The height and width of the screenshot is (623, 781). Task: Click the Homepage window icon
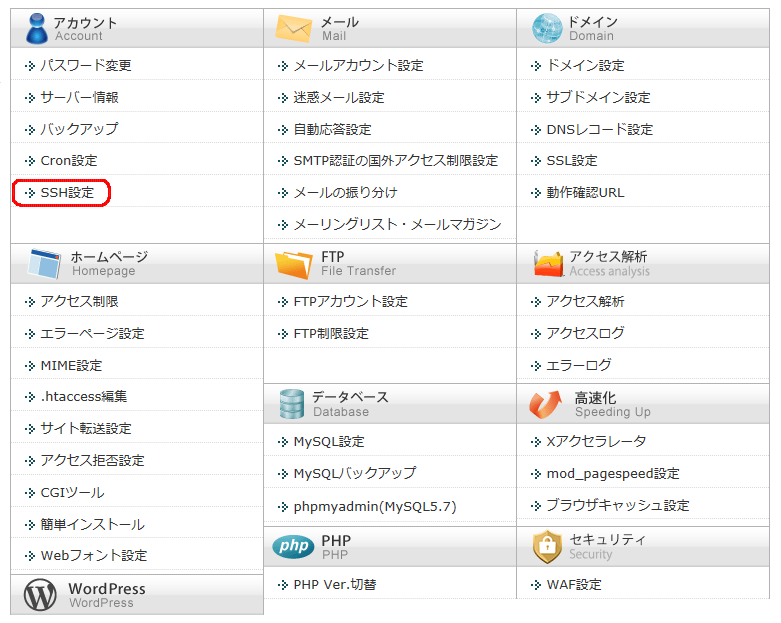pos(44,263)
